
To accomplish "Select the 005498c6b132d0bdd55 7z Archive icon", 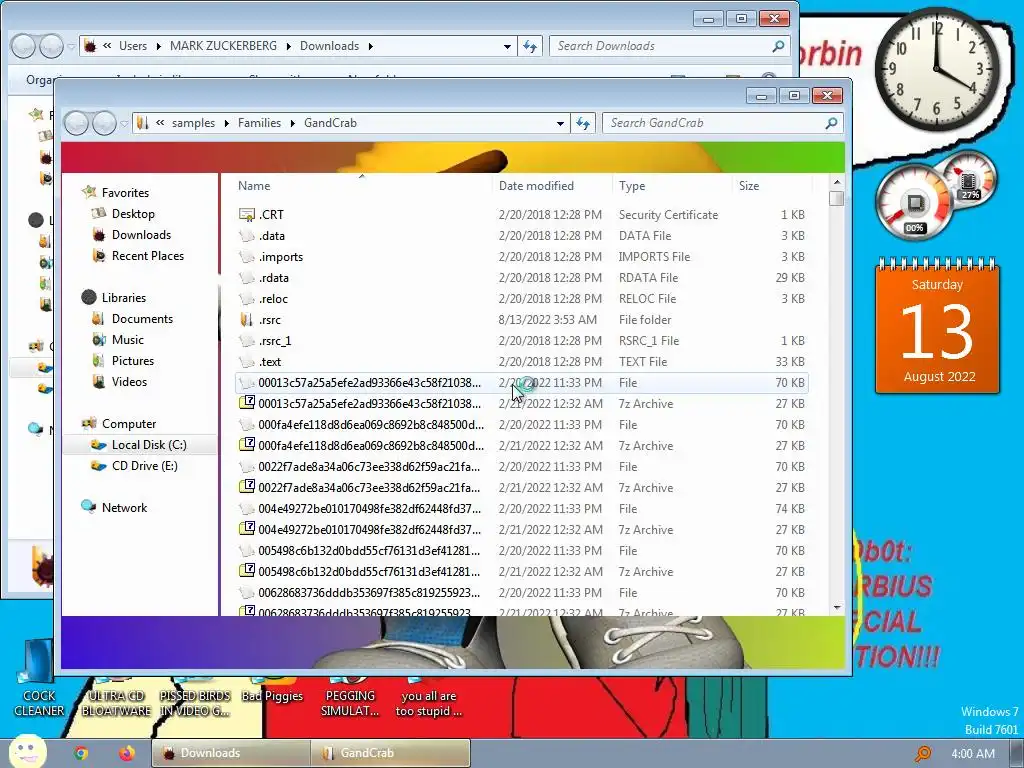I will 246,570.
